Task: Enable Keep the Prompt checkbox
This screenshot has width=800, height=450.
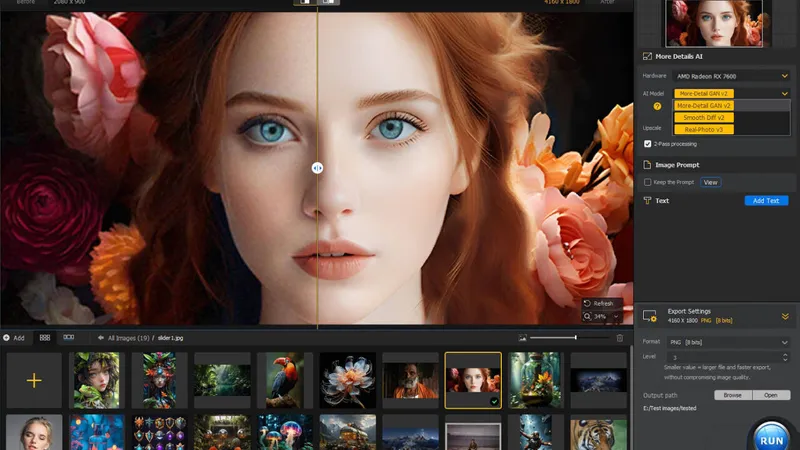Action: coord(648,182)
